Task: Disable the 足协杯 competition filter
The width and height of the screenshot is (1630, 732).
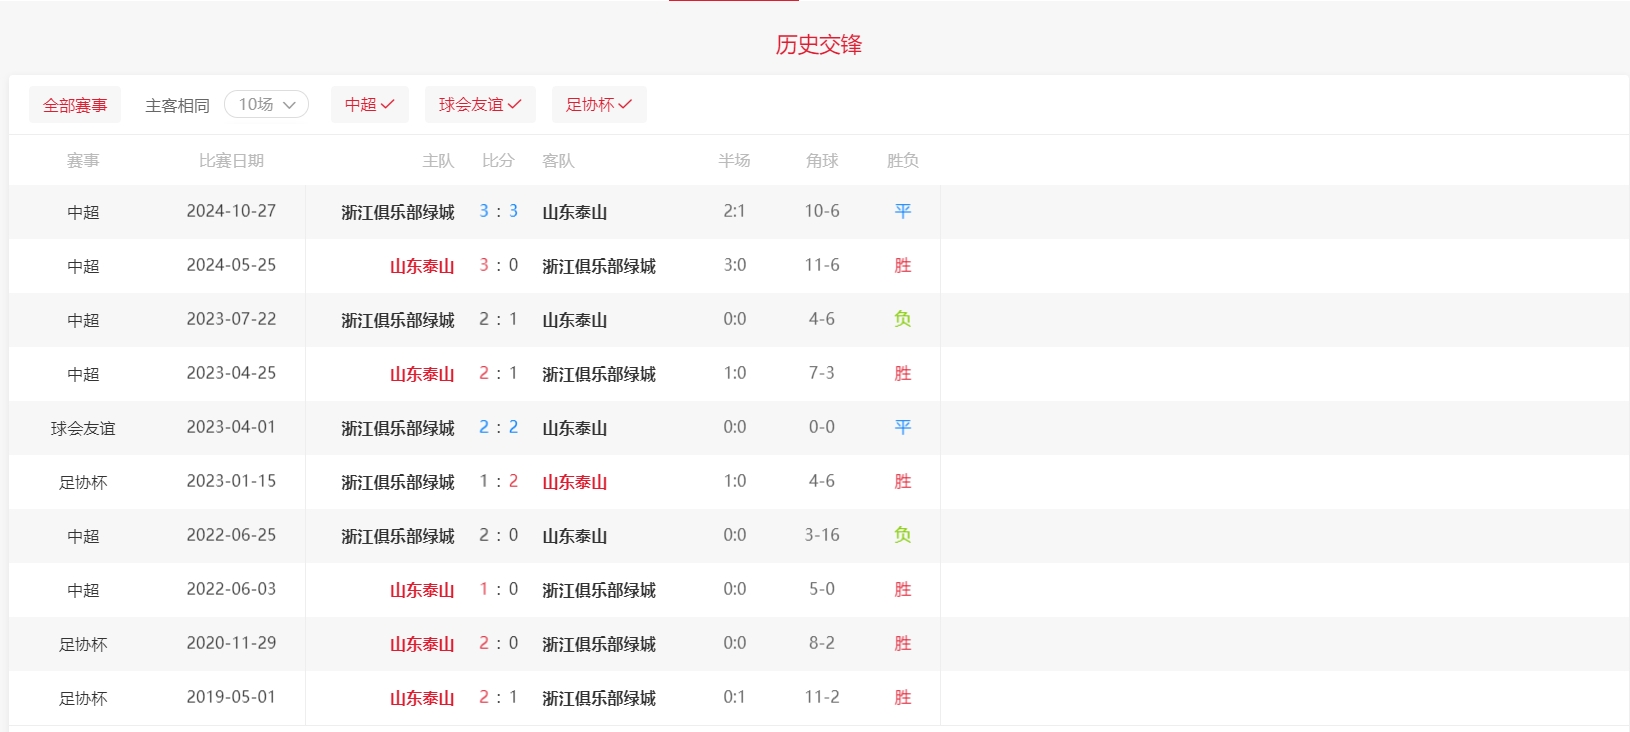Action: pos(598,104)
